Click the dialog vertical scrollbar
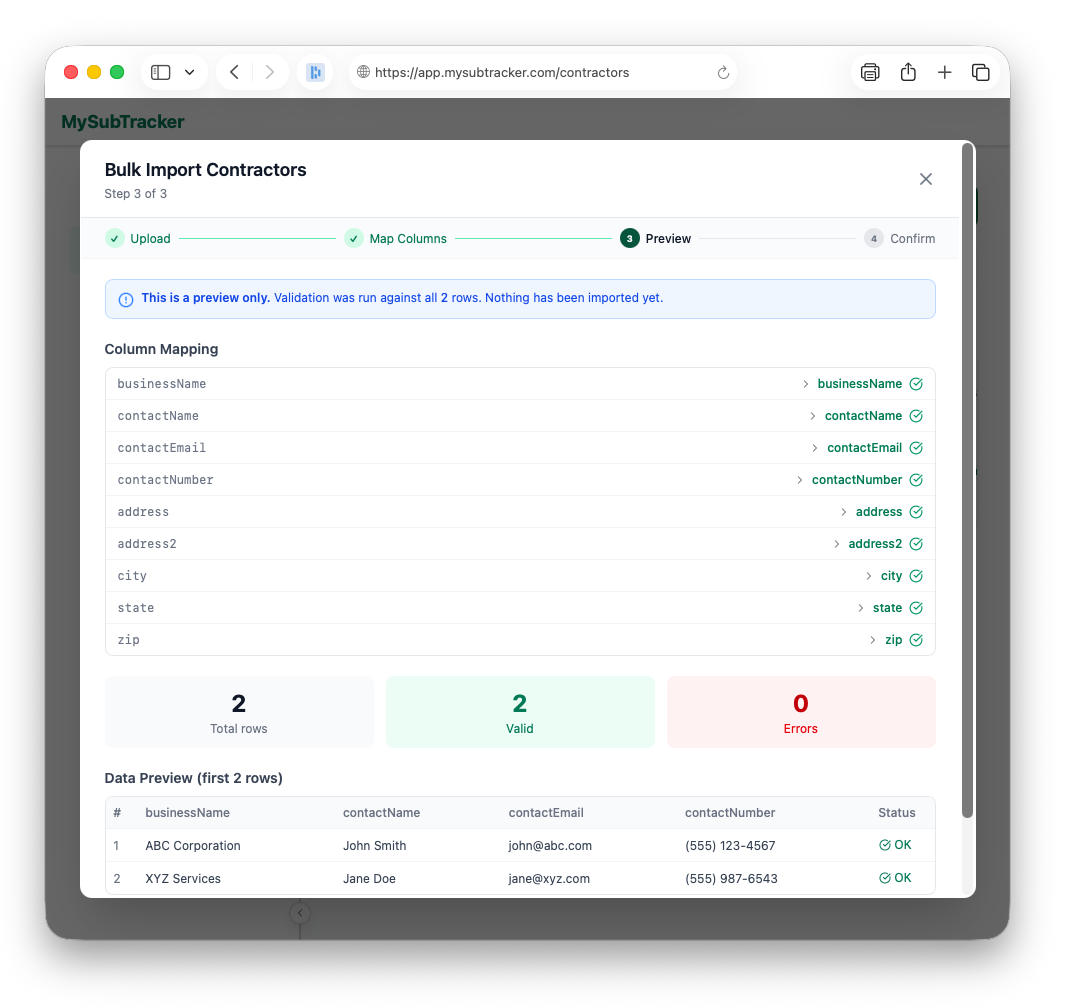This screenshot has width=1070, height=1008. coord(967,480)
